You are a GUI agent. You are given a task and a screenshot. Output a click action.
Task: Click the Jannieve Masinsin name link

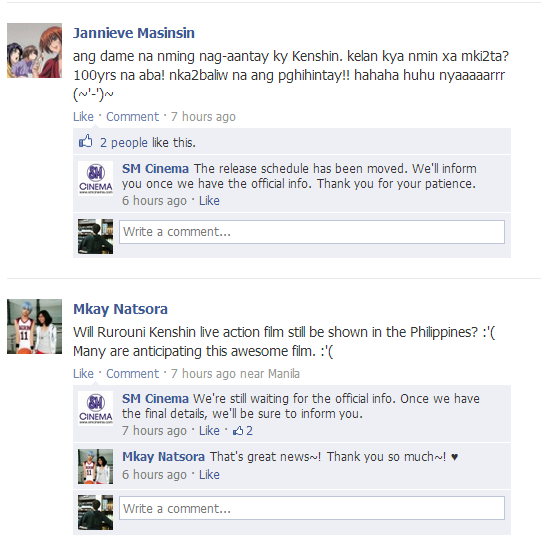pyautogui.click(x=134, y=33)
